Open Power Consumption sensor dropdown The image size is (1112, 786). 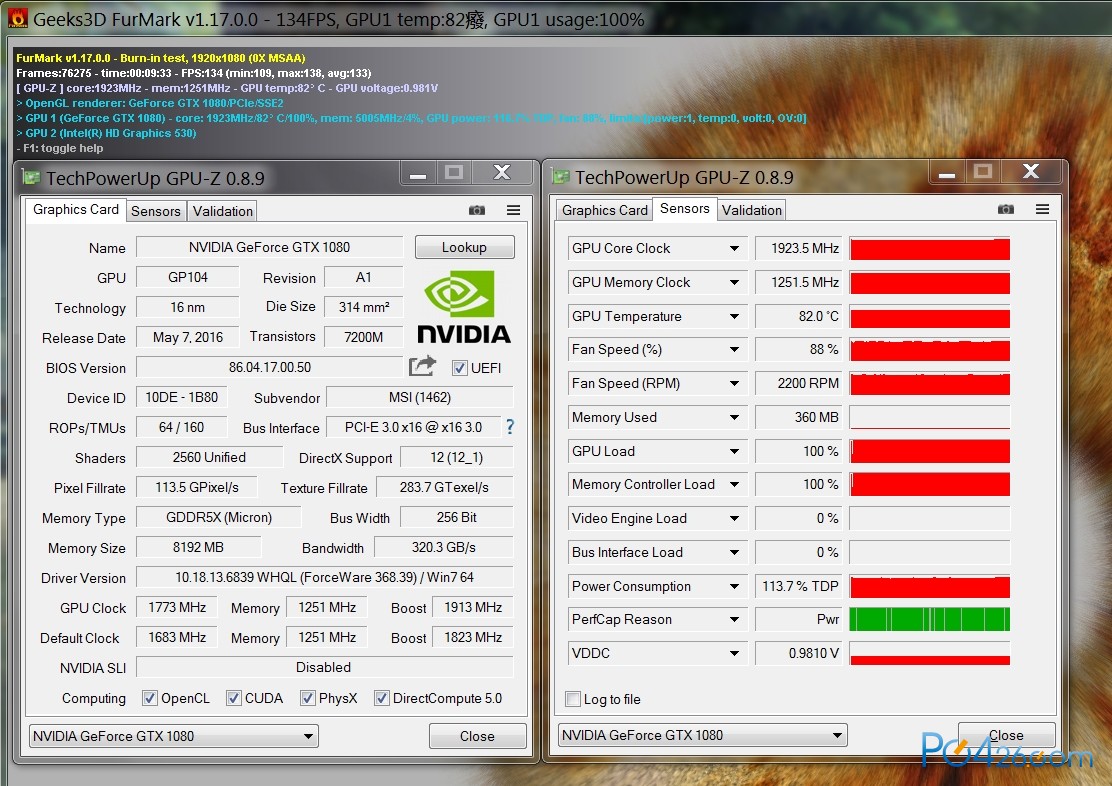click(734, 587)
